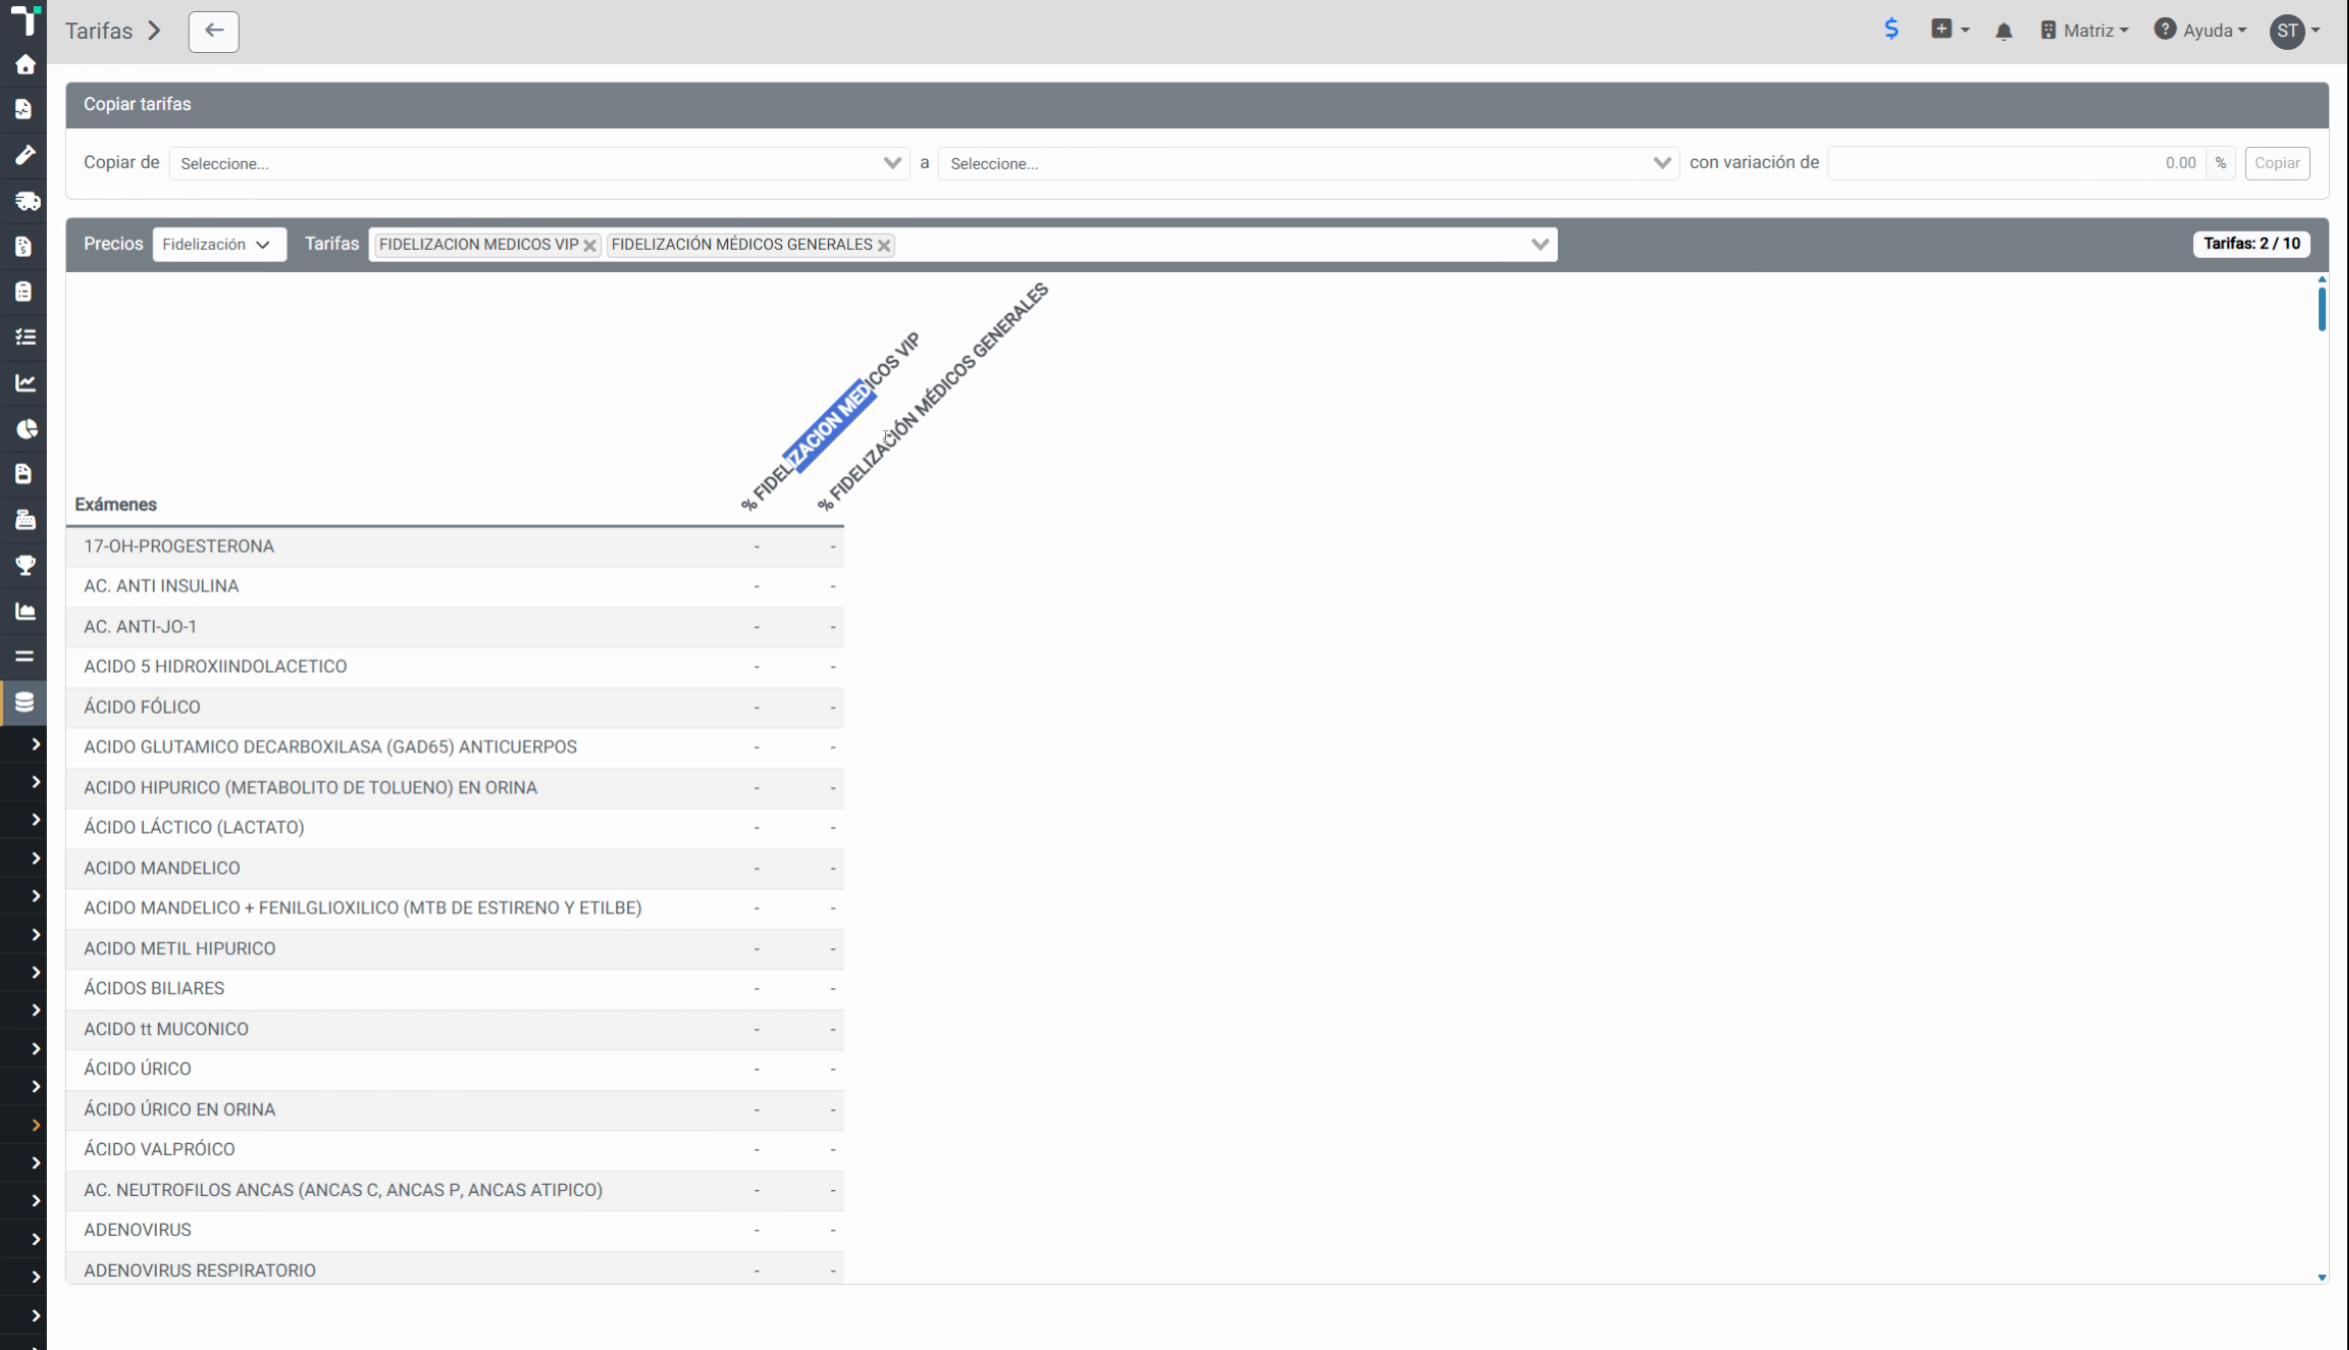Viewport: 2349px width, 1350px height.
Task: Open the Matriz menu
Action: point(2084,31)
